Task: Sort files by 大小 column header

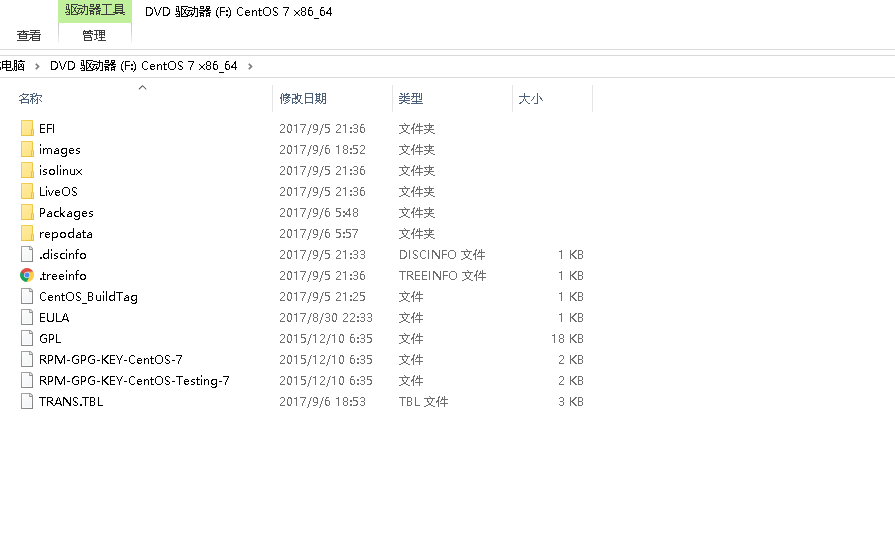Action: click(x=531, y=99)
